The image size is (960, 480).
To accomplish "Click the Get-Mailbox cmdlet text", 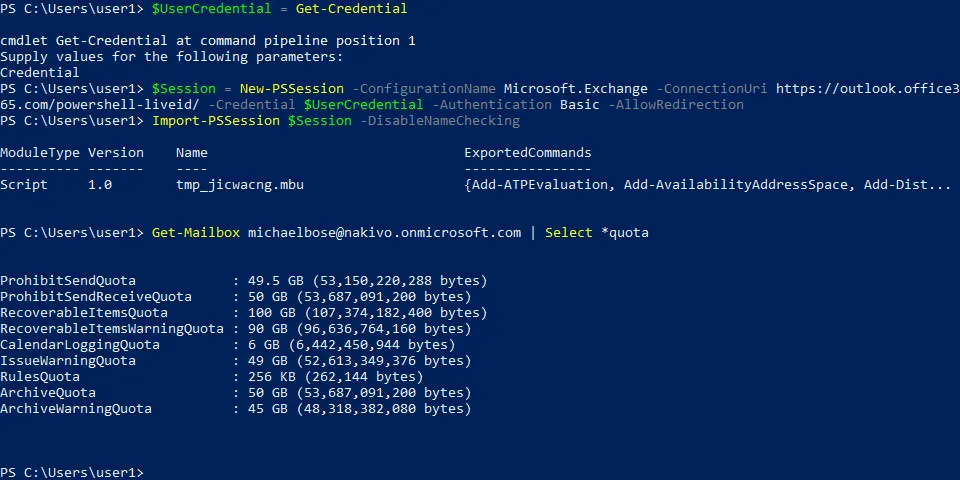I will tap(196, 233).
